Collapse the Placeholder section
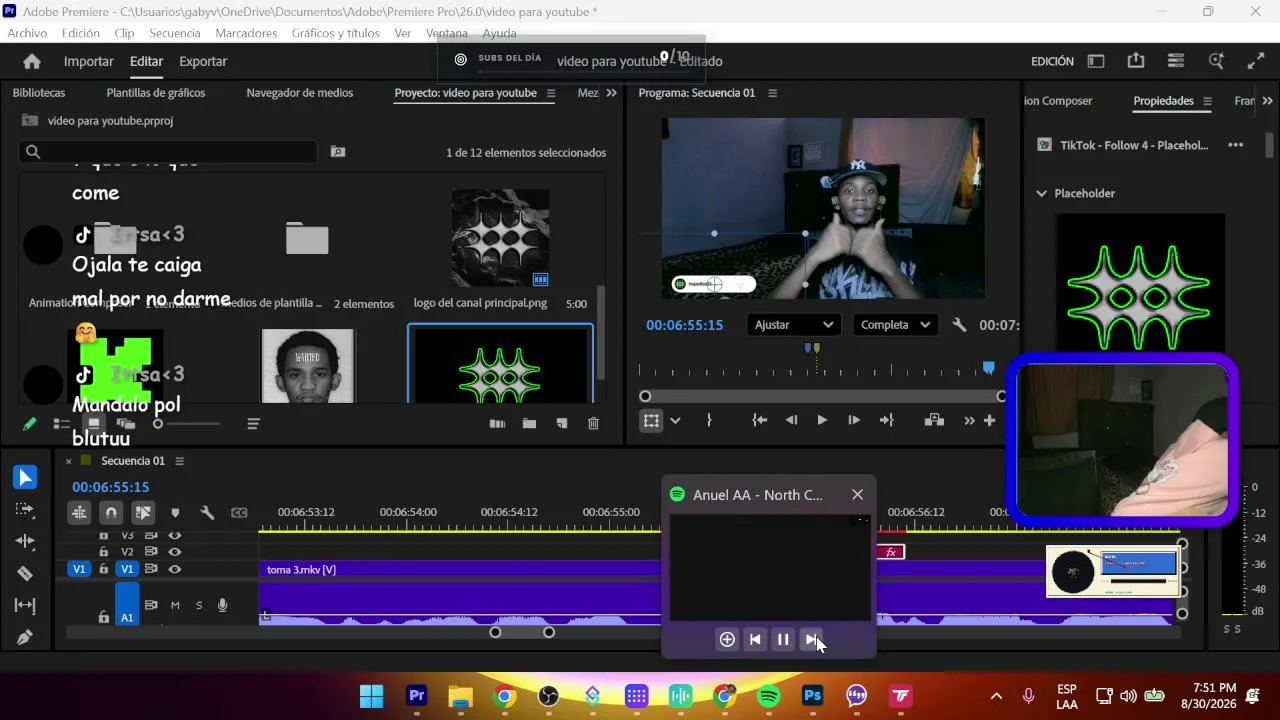The height and width of the screenshot is (720, 1280). [1041, 193]
